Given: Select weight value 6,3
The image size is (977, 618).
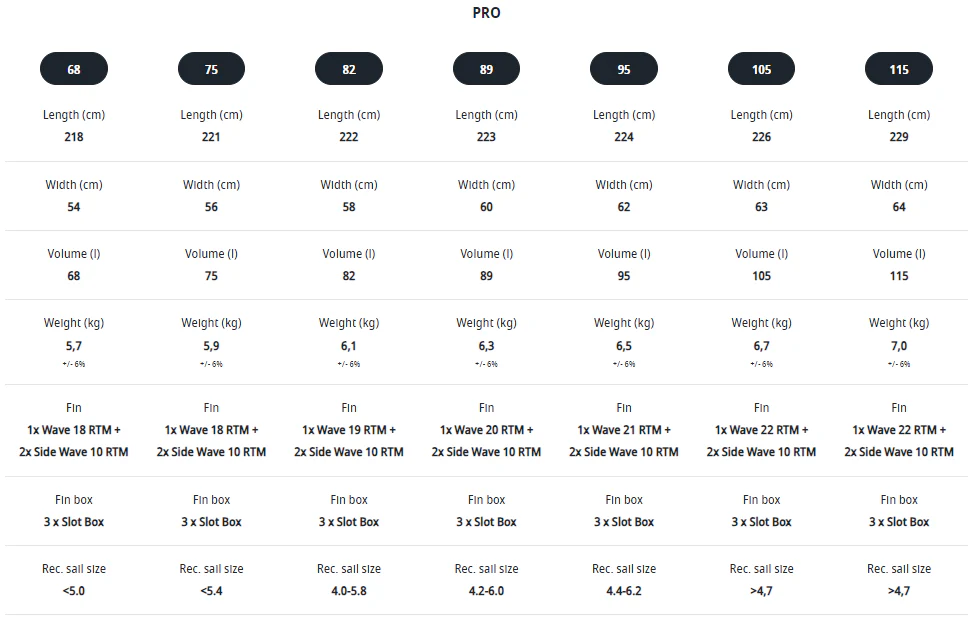Looking at the screenshot, I should pos(486,346).
